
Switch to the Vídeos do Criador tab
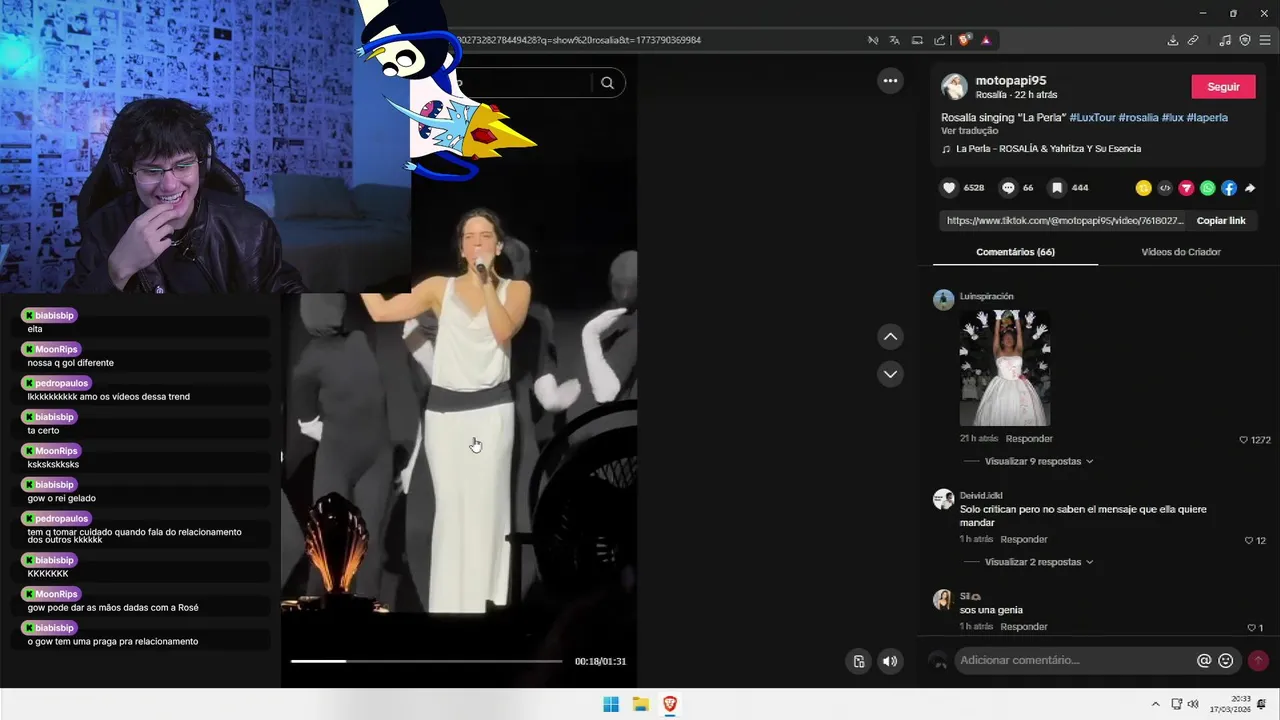(1181, 252)
